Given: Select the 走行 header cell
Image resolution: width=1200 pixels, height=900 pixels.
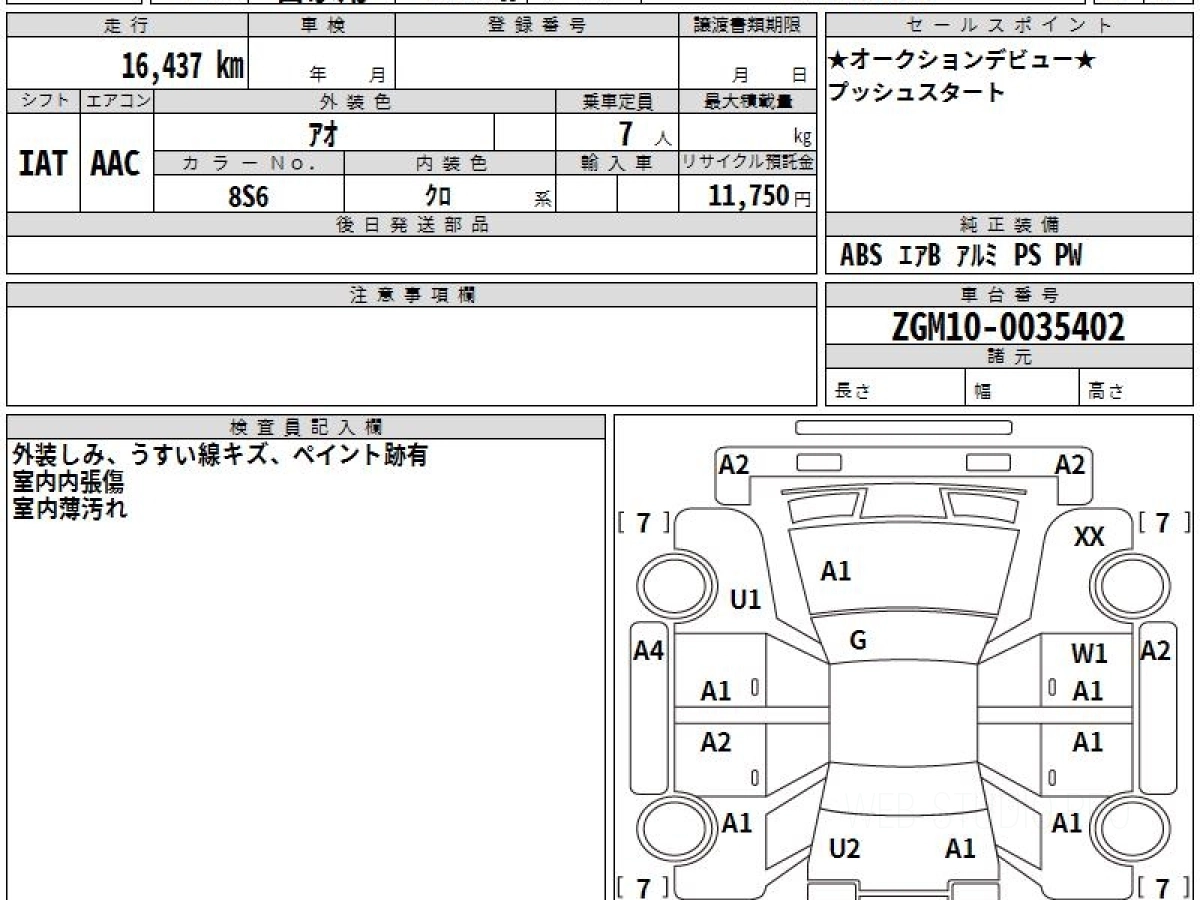Looking at the screenshot, I should pos(126,25).
